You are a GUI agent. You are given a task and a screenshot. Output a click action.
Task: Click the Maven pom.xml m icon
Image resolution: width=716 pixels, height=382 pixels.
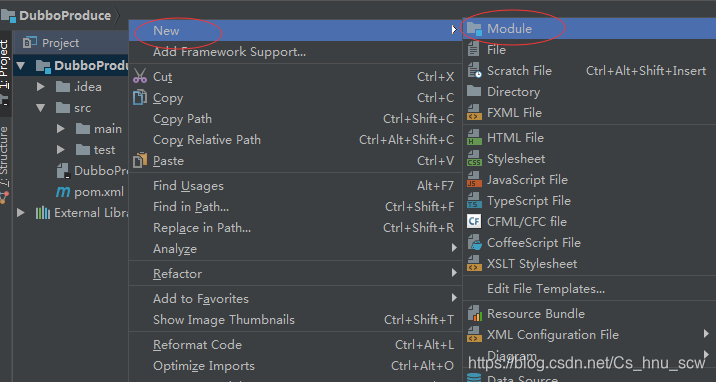point(63,192)
